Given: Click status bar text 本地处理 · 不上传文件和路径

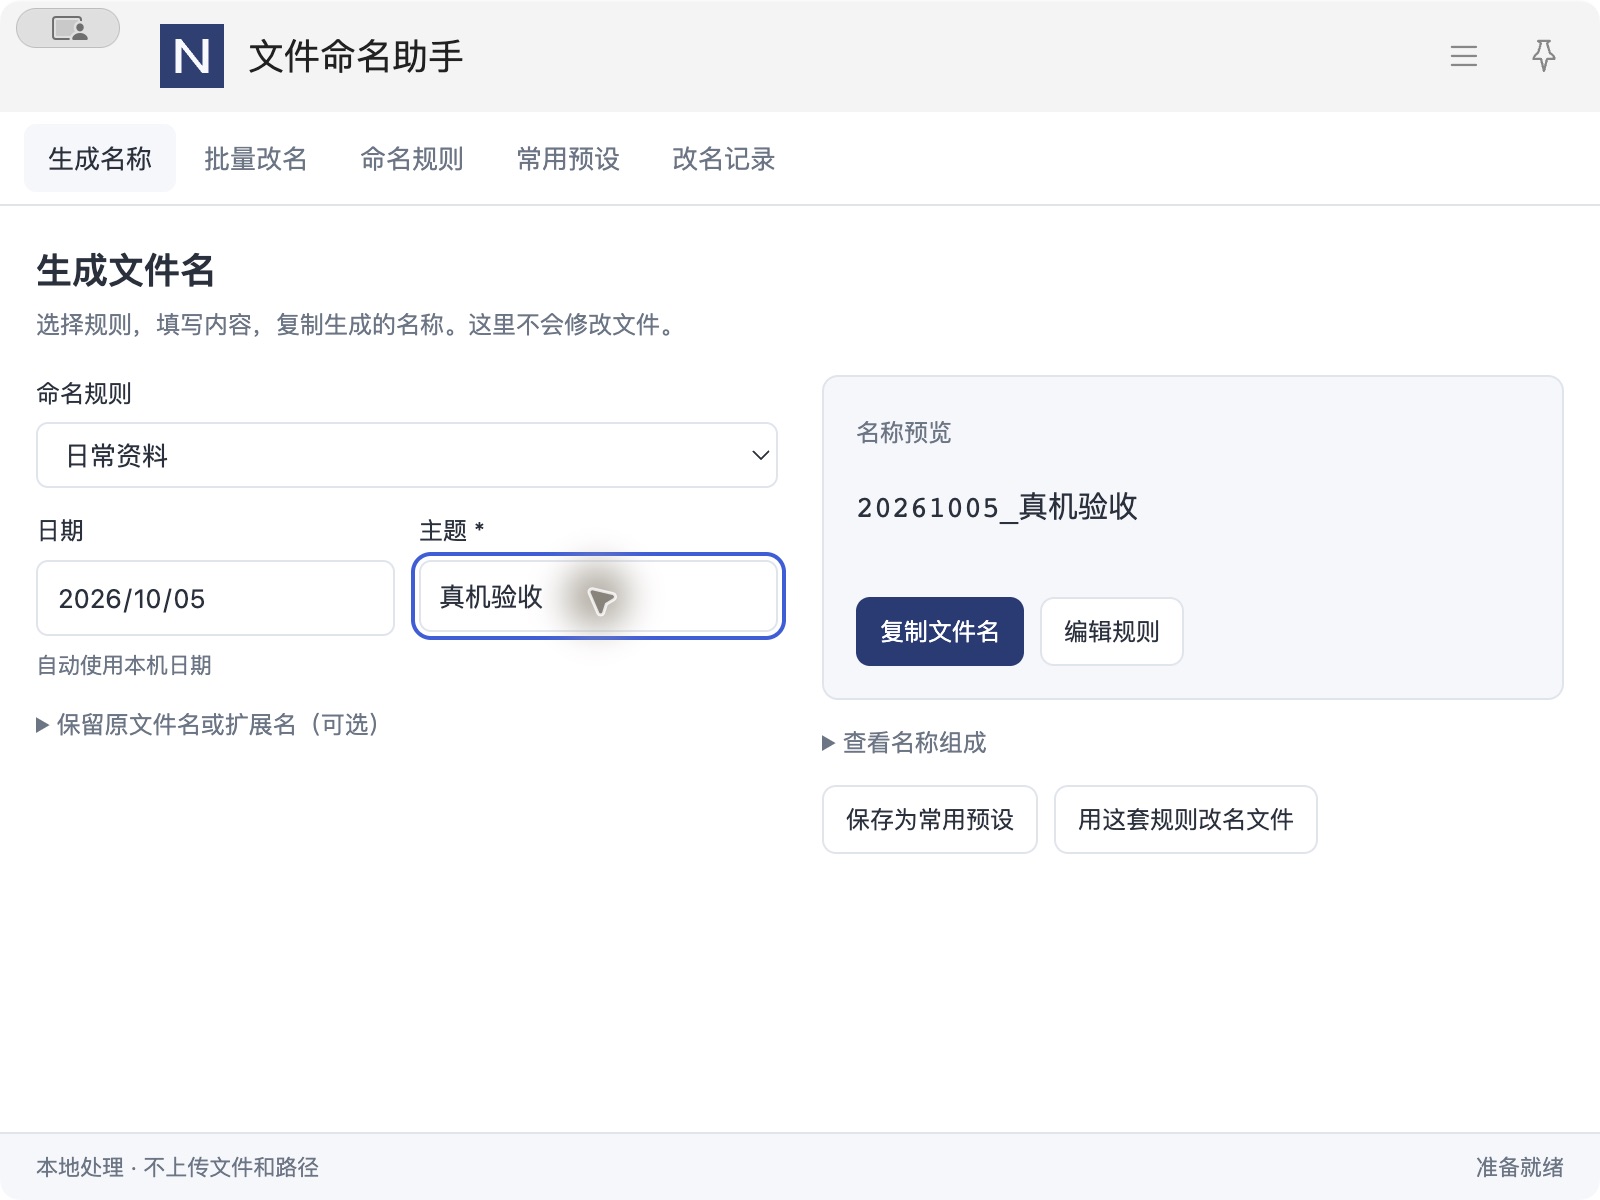Looking at the screenshot, I should 178,1167.
